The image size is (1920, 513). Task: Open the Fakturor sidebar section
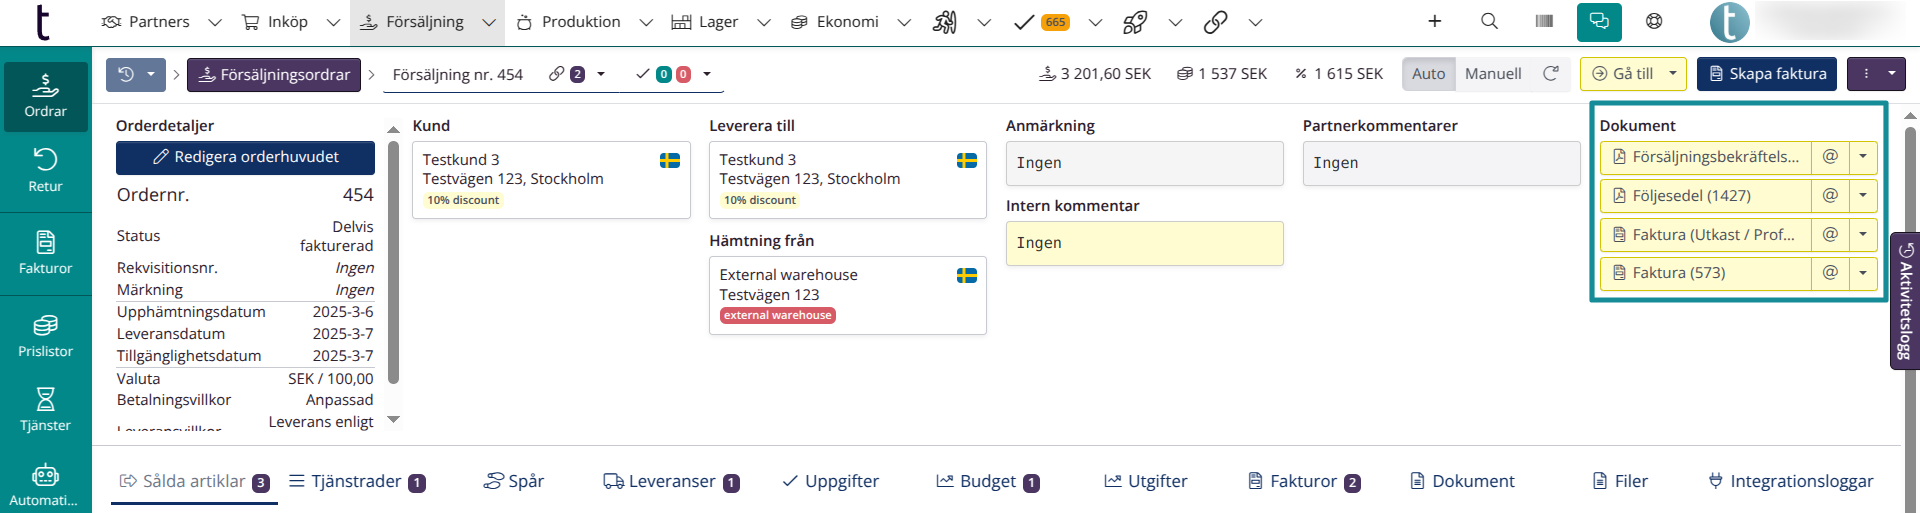(46, 252)
